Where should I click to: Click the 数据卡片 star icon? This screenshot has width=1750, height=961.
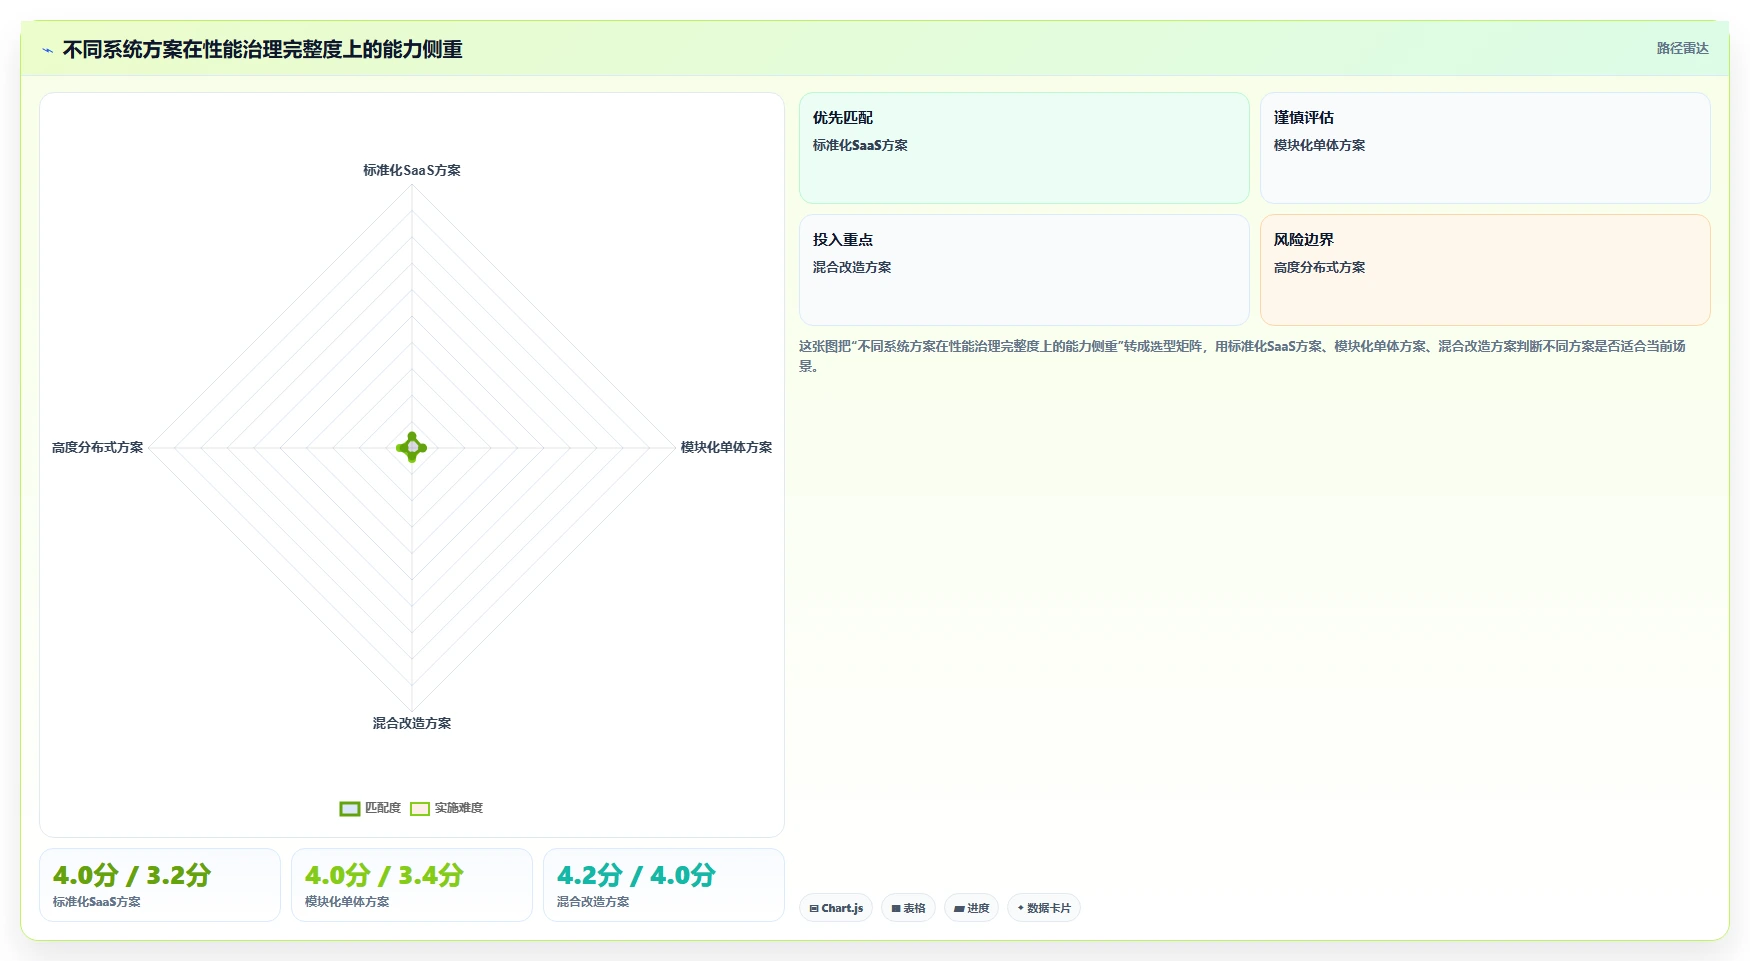[1021, 908]
